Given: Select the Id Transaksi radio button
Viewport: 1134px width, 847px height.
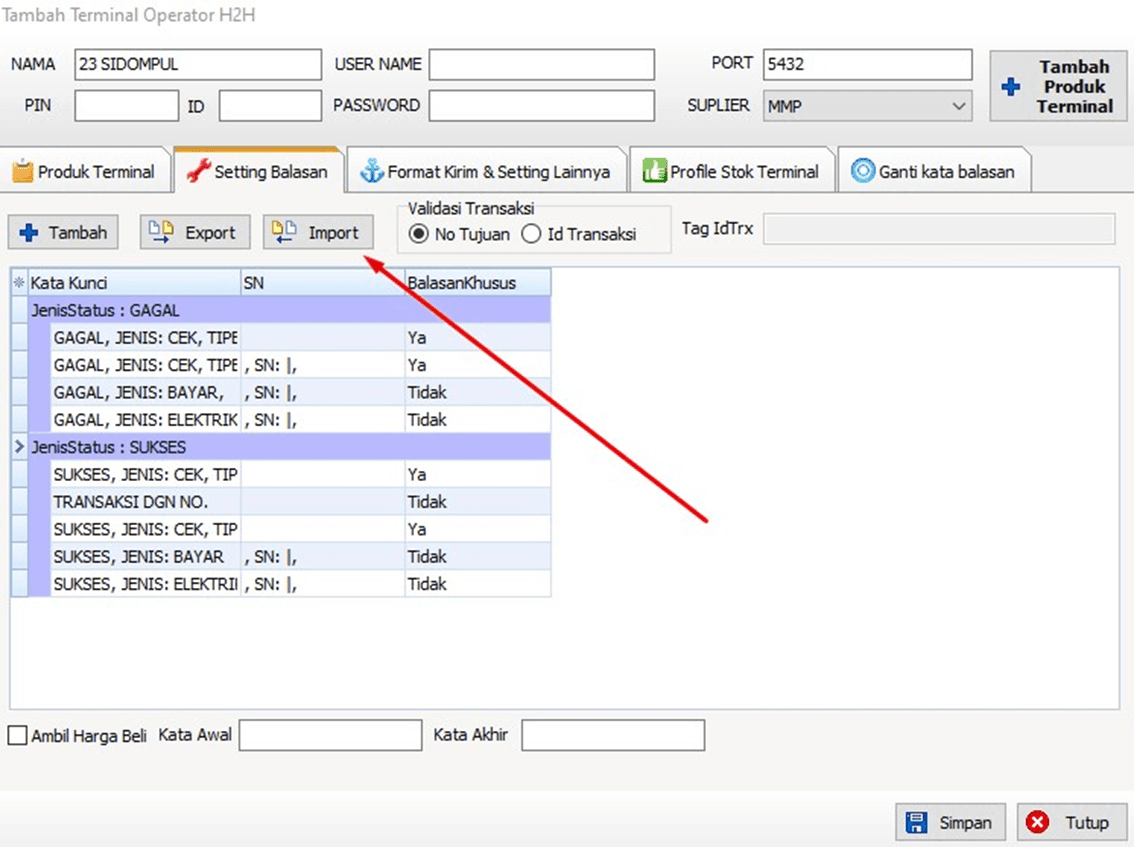Looking at the screenshot, I should [531, 235].
